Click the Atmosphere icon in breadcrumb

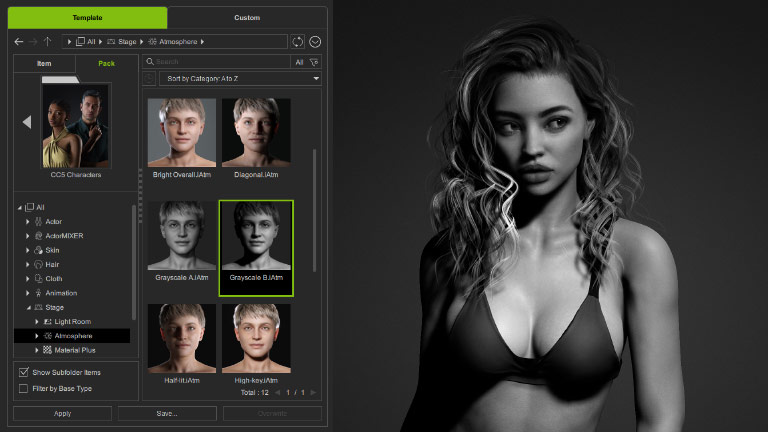pyautogui.click(x=152, y=42)
